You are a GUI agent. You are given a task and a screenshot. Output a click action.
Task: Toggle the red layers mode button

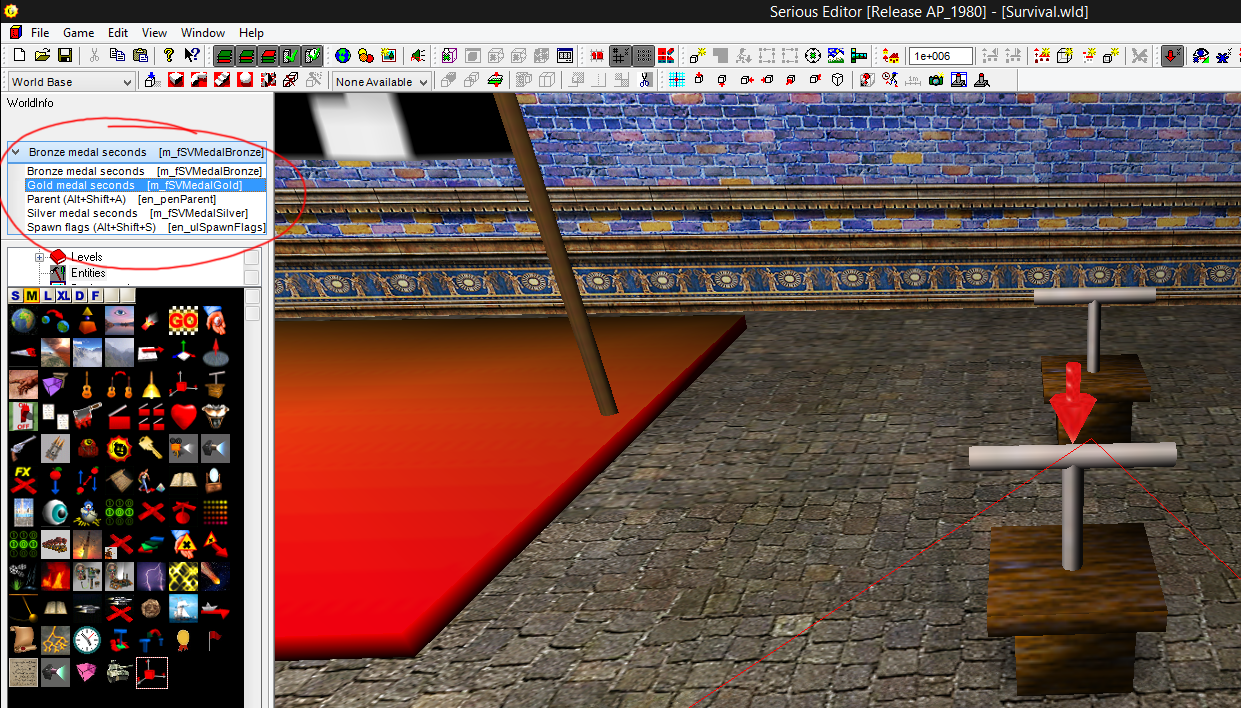[268, 56]
